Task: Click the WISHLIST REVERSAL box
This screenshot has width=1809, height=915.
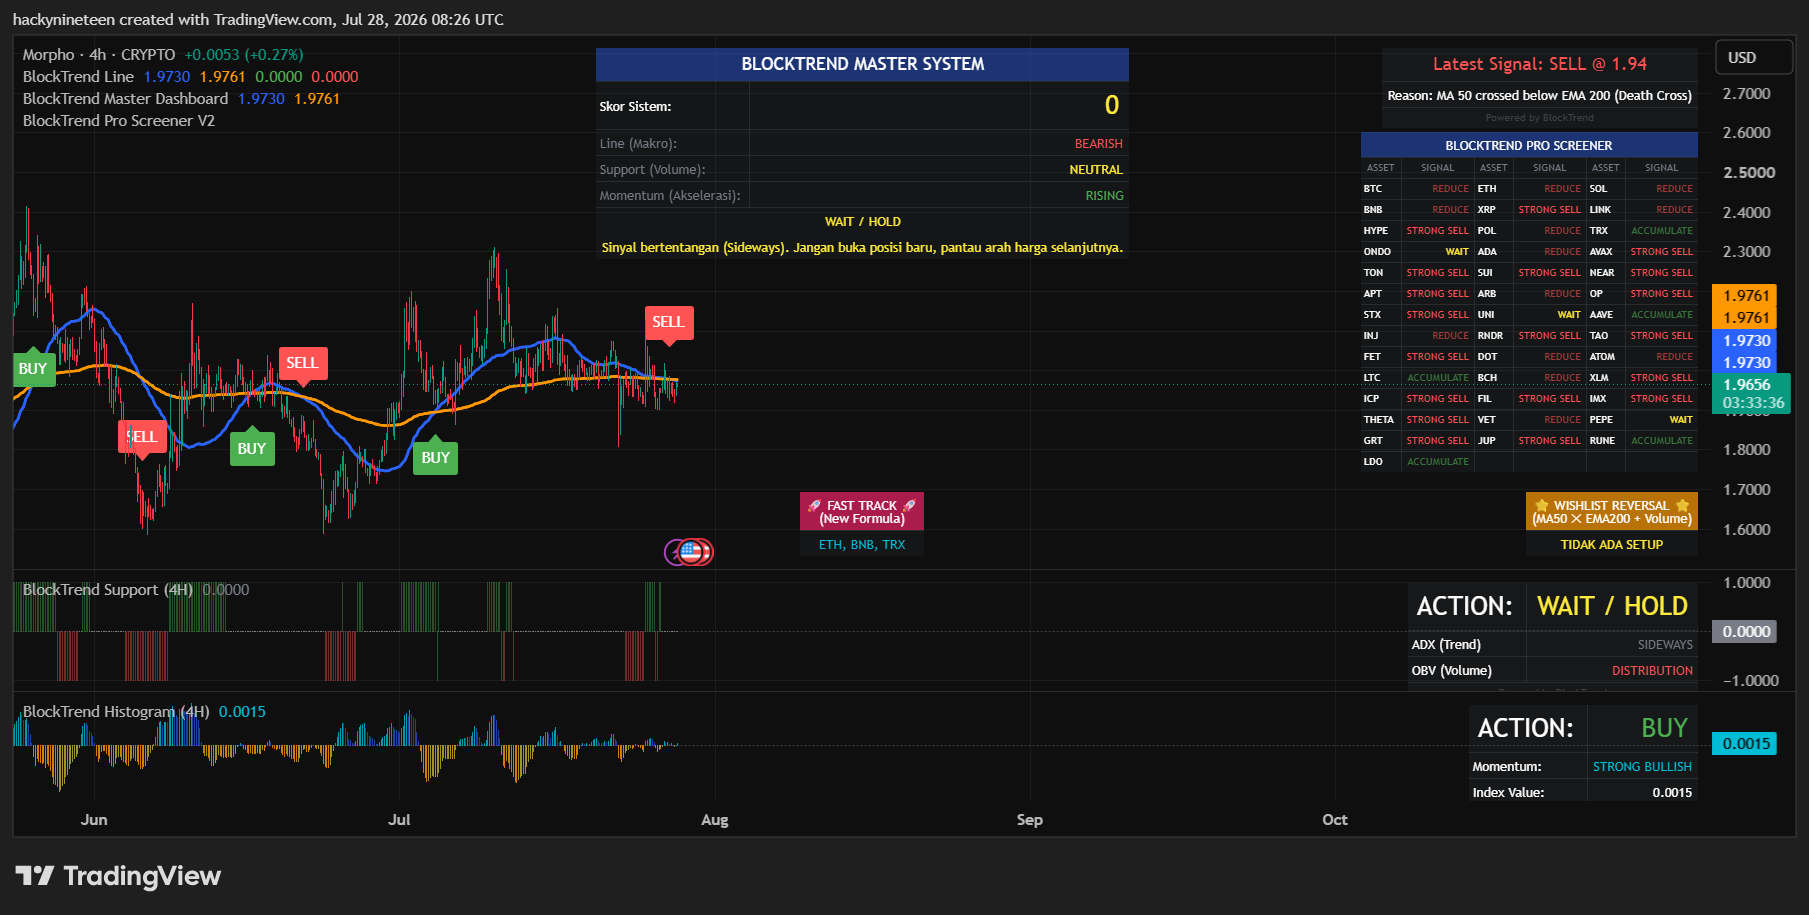Action: point(1611,511)
